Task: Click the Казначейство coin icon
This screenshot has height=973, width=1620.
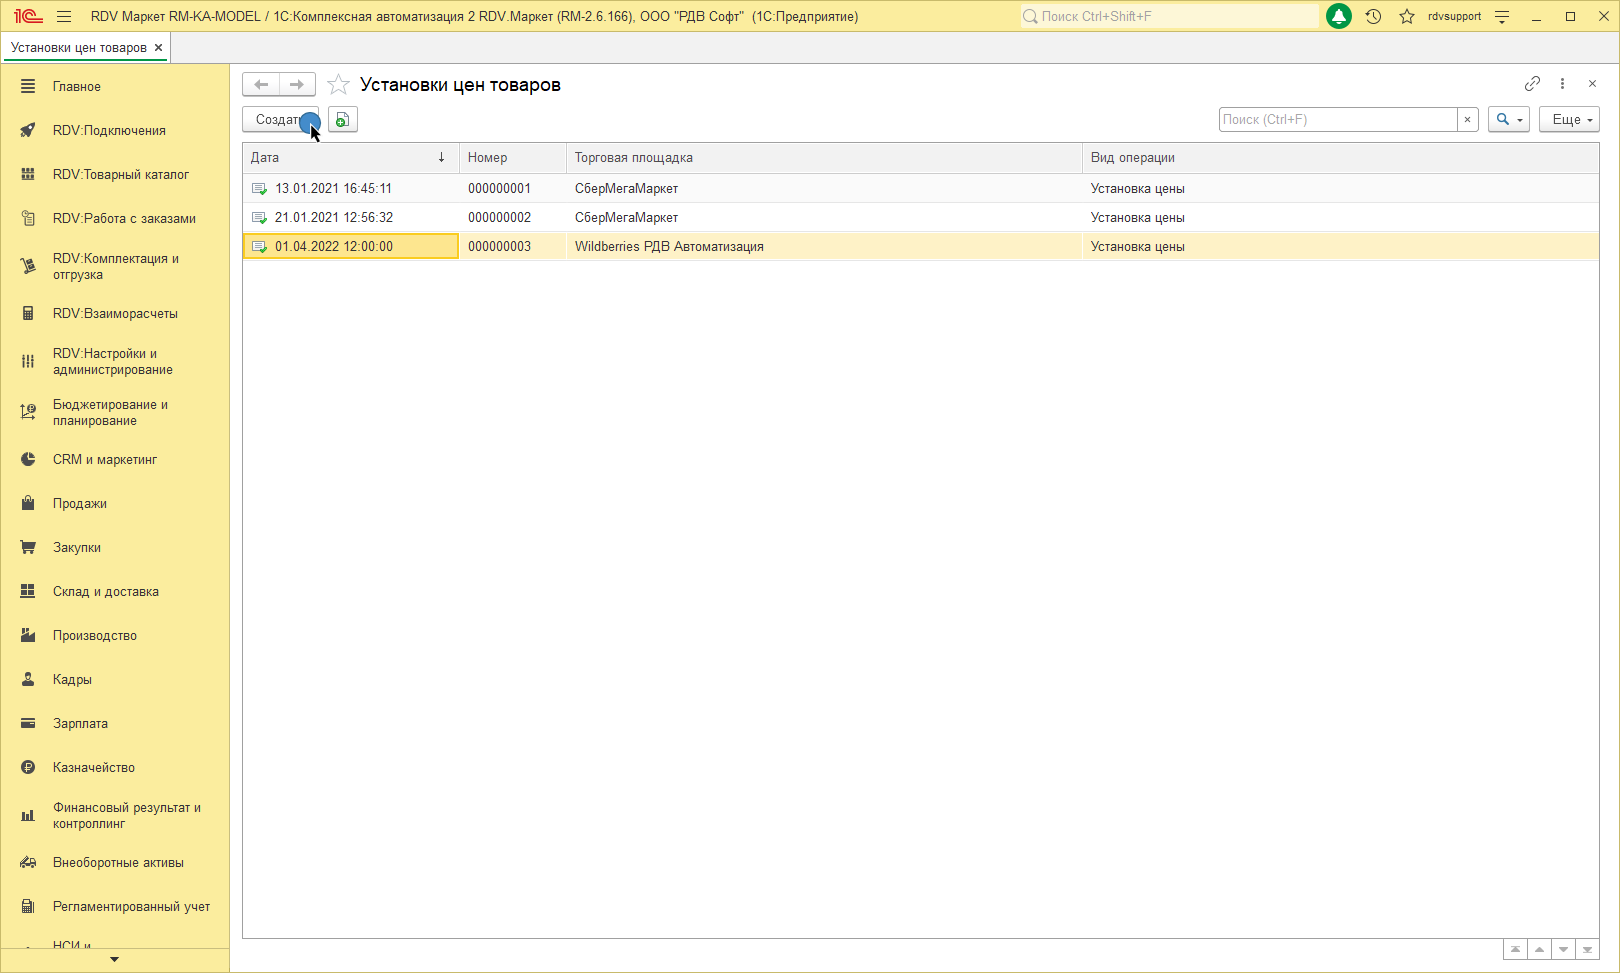Action: click(28, 768)
